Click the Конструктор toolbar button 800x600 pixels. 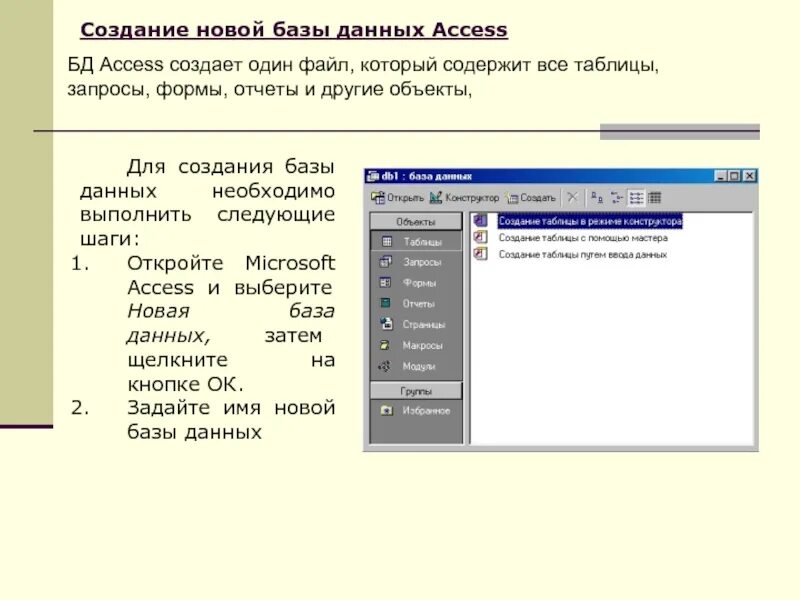pyautogui.click(x=464, y=197)
